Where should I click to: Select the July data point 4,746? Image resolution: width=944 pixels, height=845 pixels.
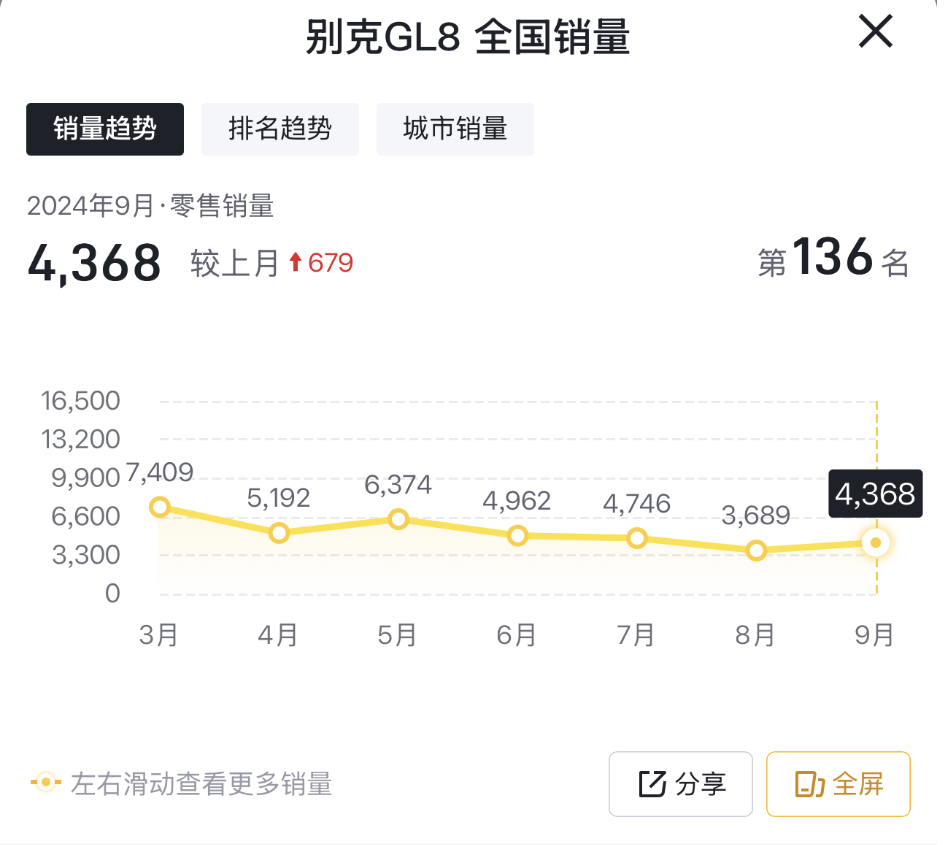637,538
